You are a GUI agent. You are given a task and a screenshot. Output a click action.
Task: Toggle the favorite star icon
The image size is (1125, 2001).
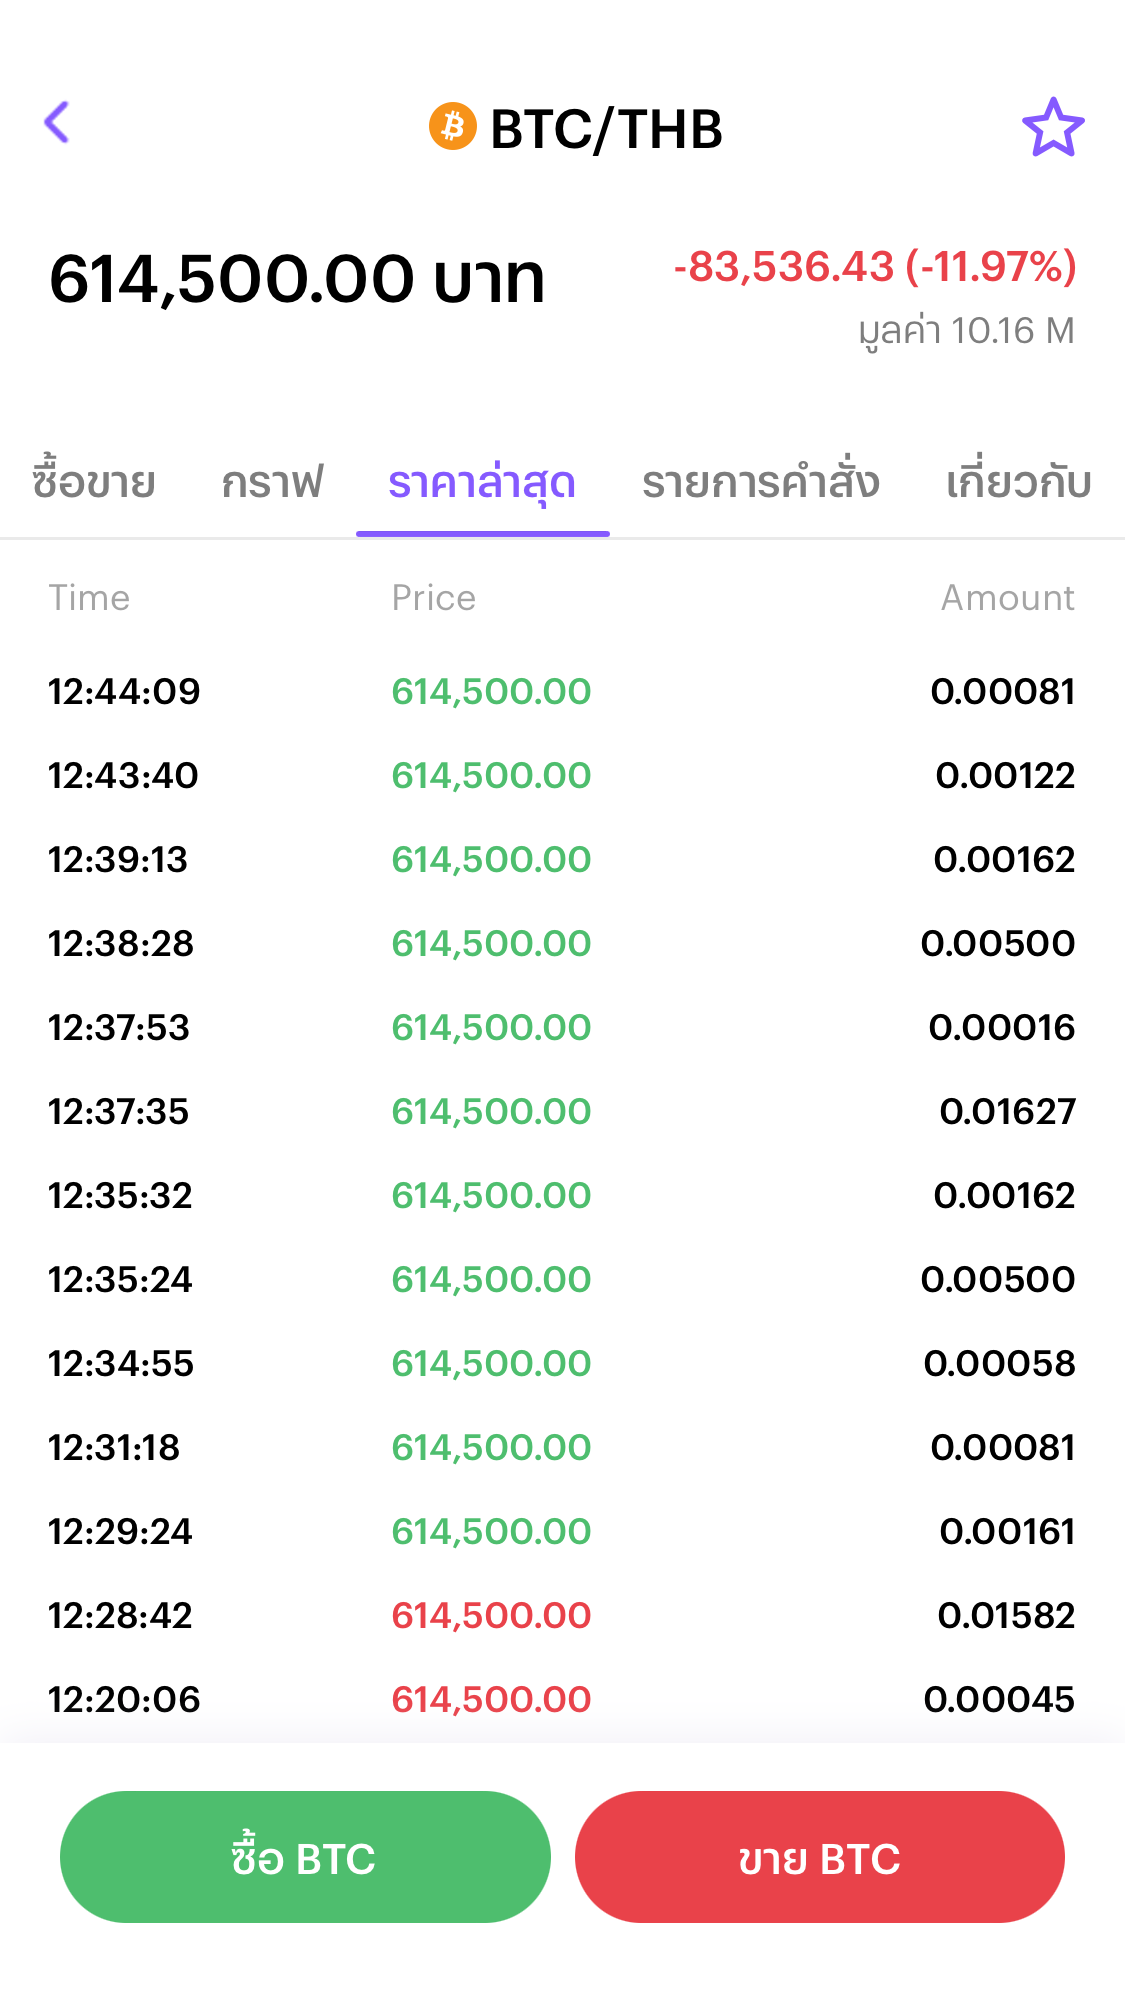click(1052, 128)
